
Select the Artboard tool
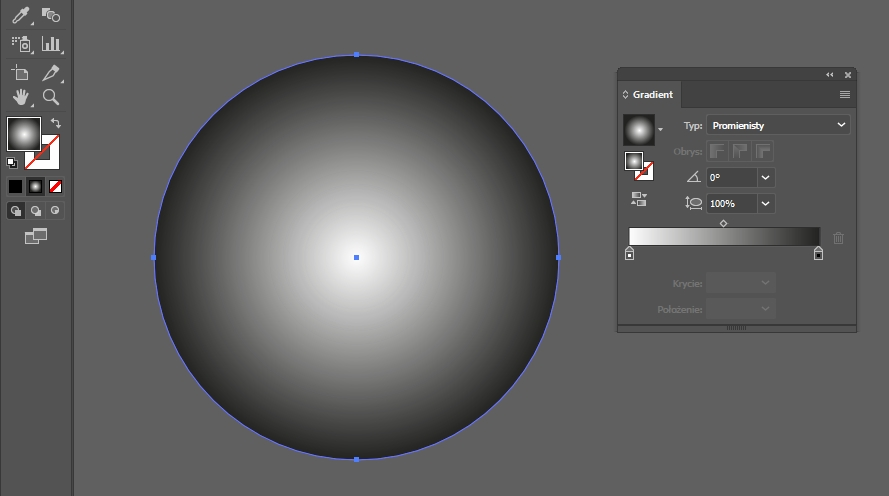point(20,72)
